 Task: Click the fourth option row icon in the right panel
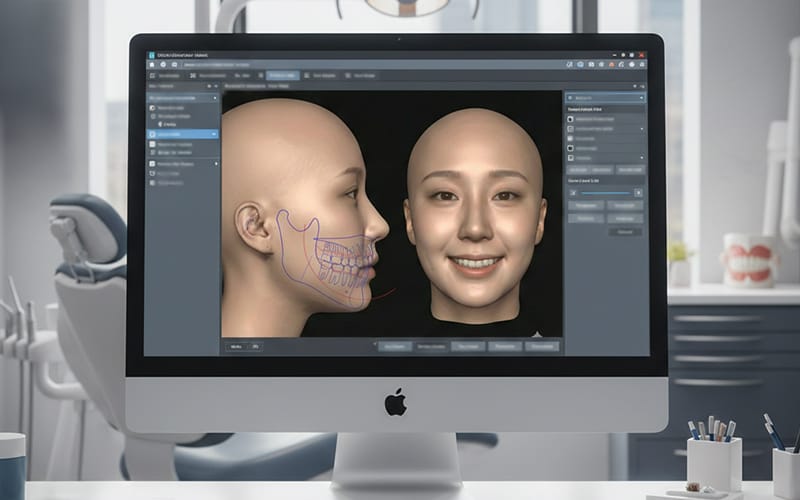[570, 148]
